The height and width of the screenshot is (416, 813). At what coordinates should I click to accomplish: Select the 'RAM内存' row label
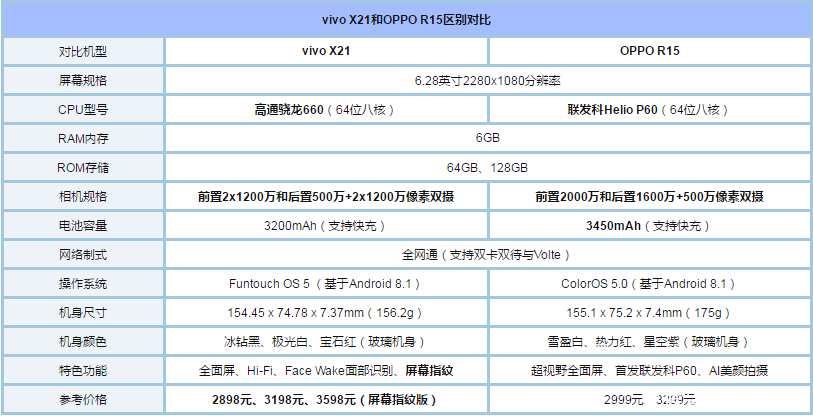pos(83,138)
